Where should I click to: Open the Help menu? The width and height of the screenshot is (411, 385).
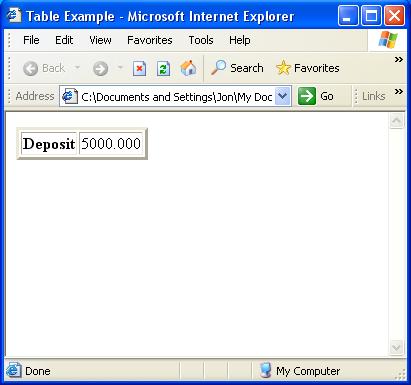pyautogui.click(x=240, y=40)
